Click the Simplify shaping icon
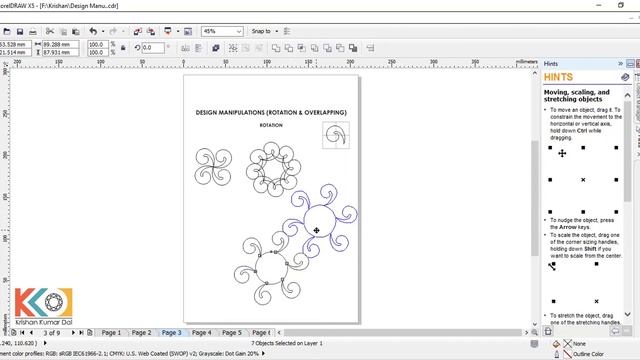Screen dimensions: 640x360 [x=314, y=48]
